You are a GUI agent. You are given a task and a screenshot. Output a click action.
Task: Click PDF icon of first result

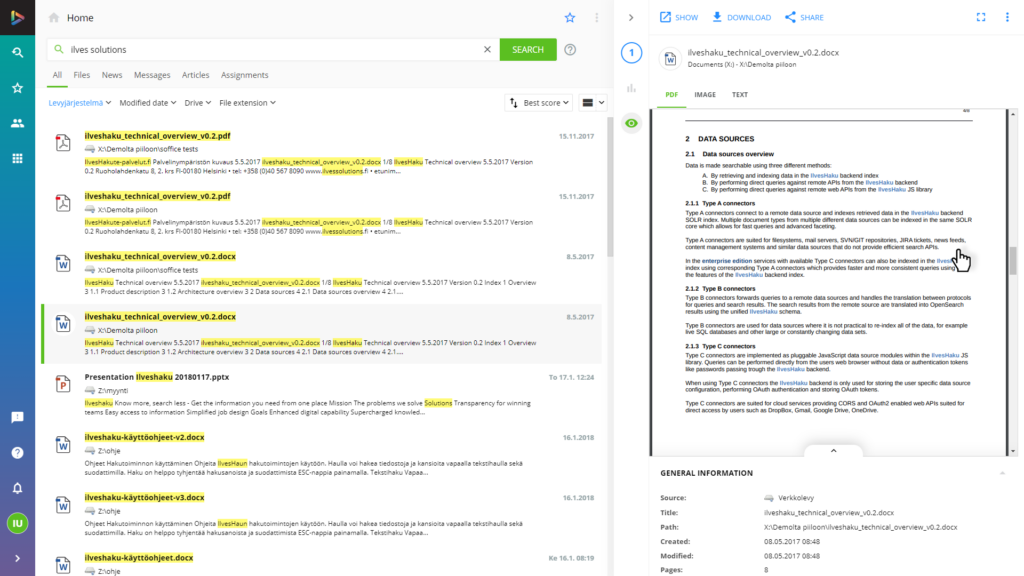click(63, 143)
